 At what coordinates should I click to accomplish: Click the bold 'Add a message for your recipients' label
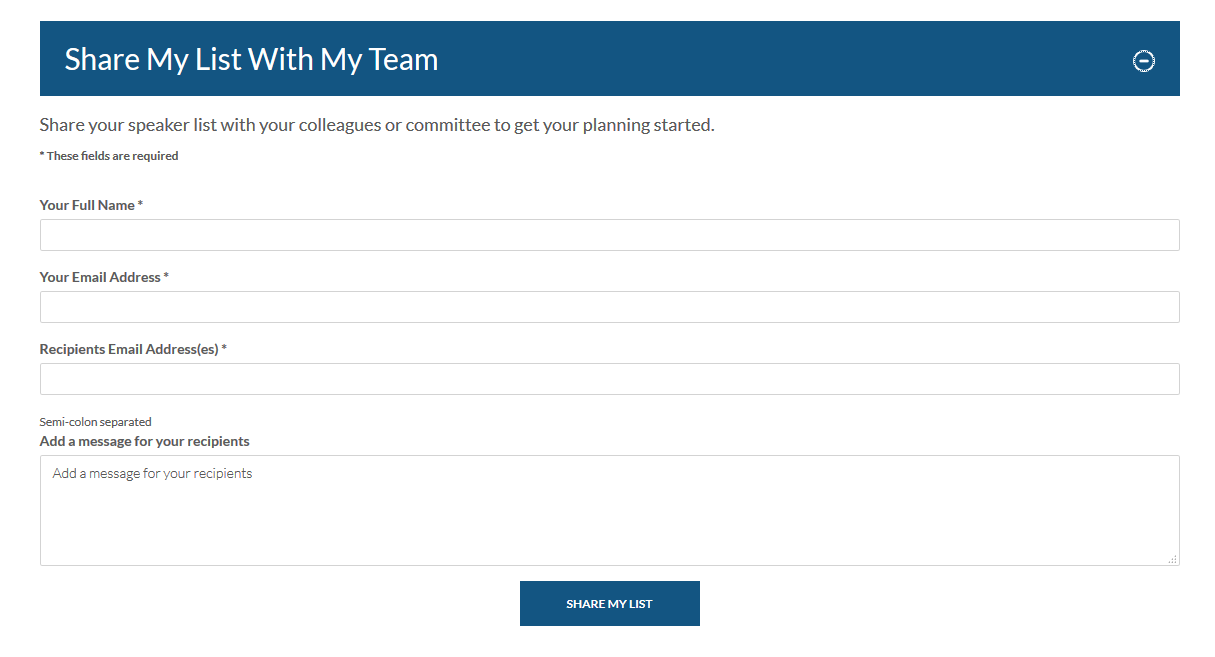(144, 441)
